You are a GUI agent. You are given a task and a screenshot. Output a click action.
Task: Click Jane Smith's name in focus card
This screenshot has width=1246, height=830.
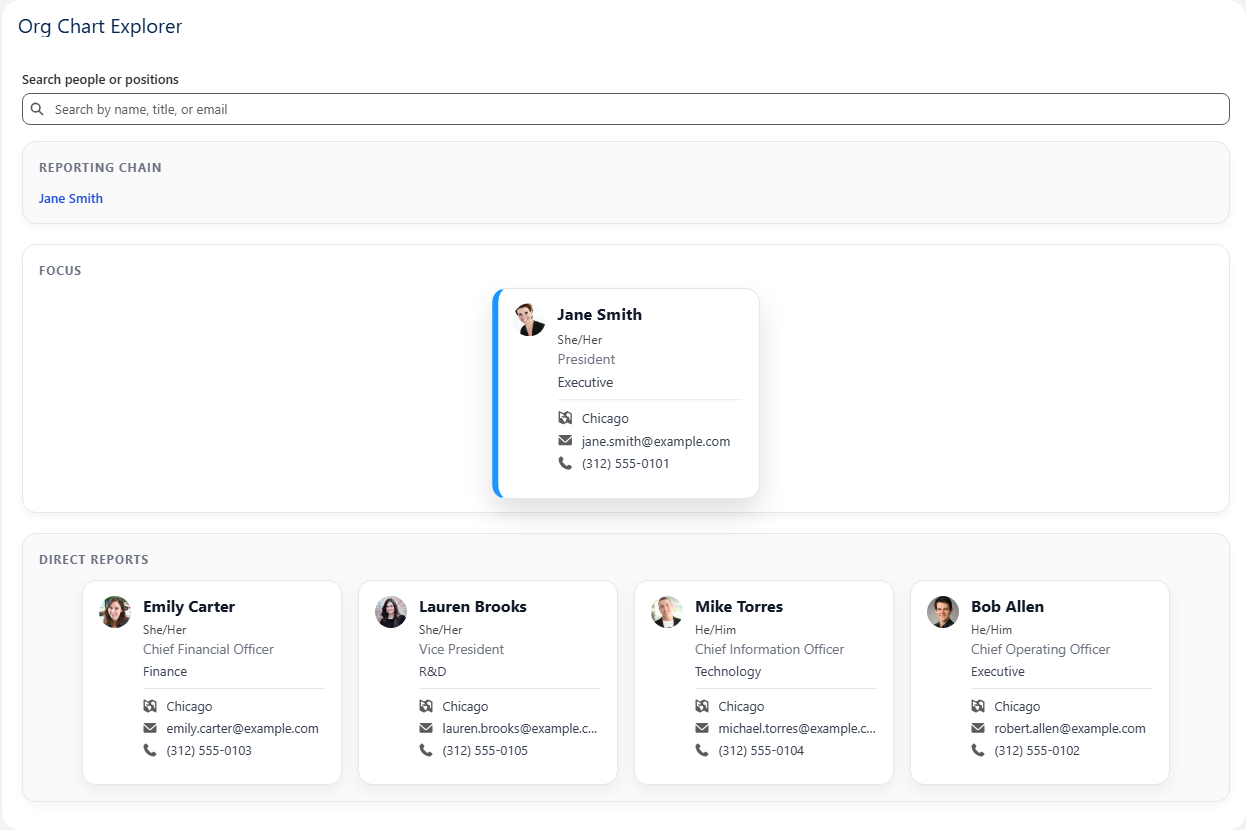pos(599,314)
